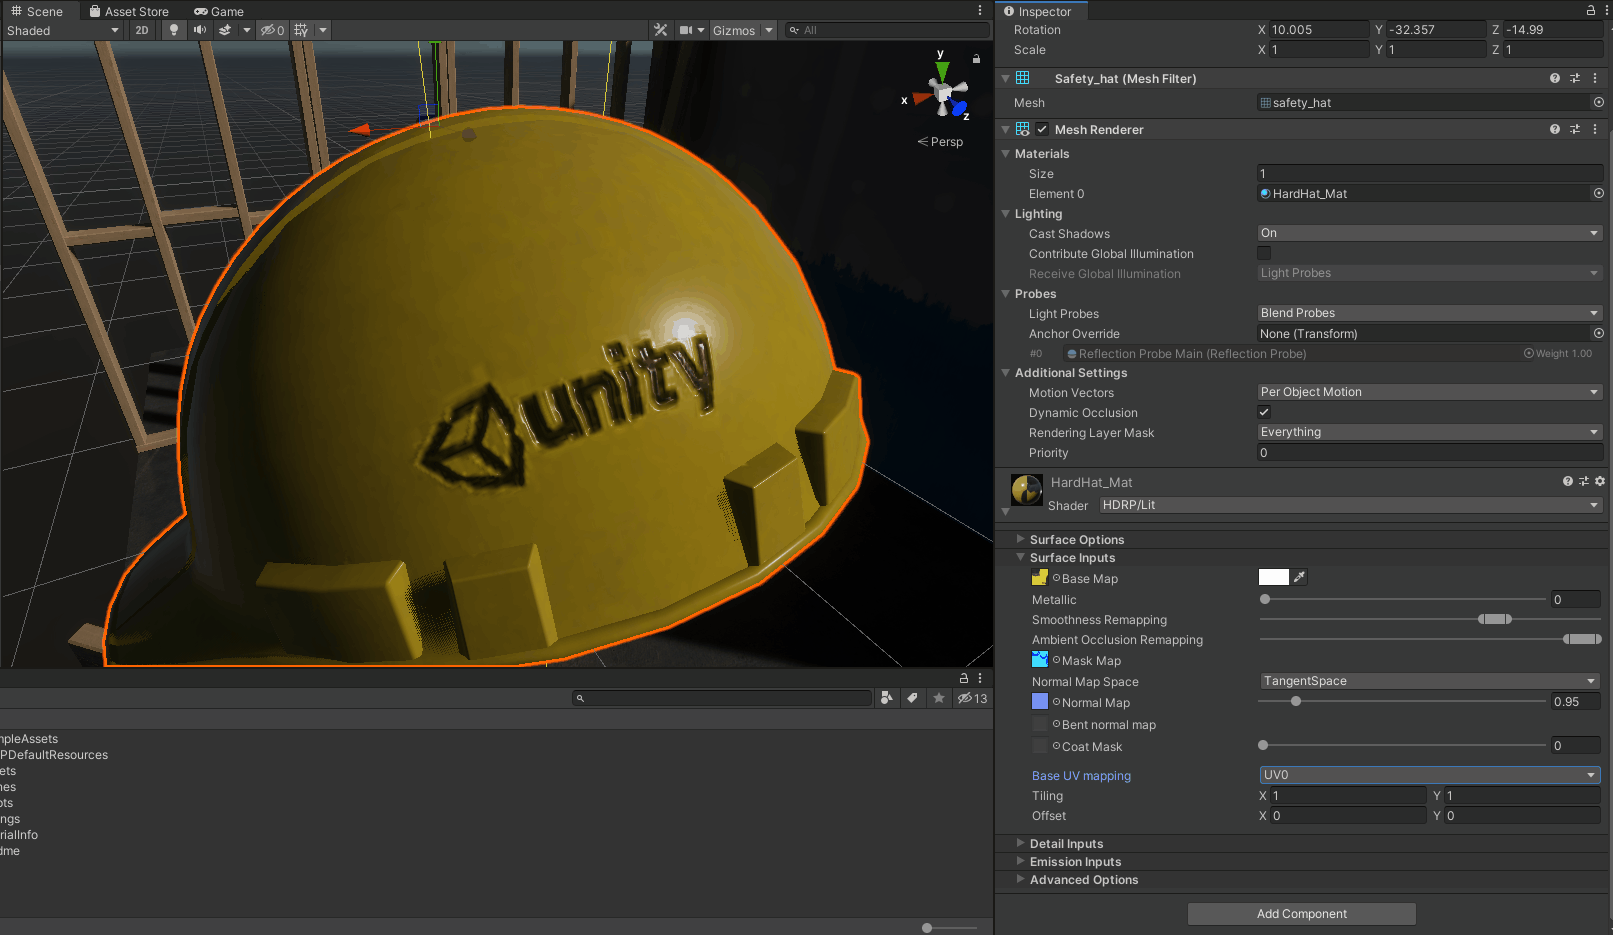Adjust the Normal Map strength slider
Screen dimensions: 1613x935
click(x=1296, y=701)
